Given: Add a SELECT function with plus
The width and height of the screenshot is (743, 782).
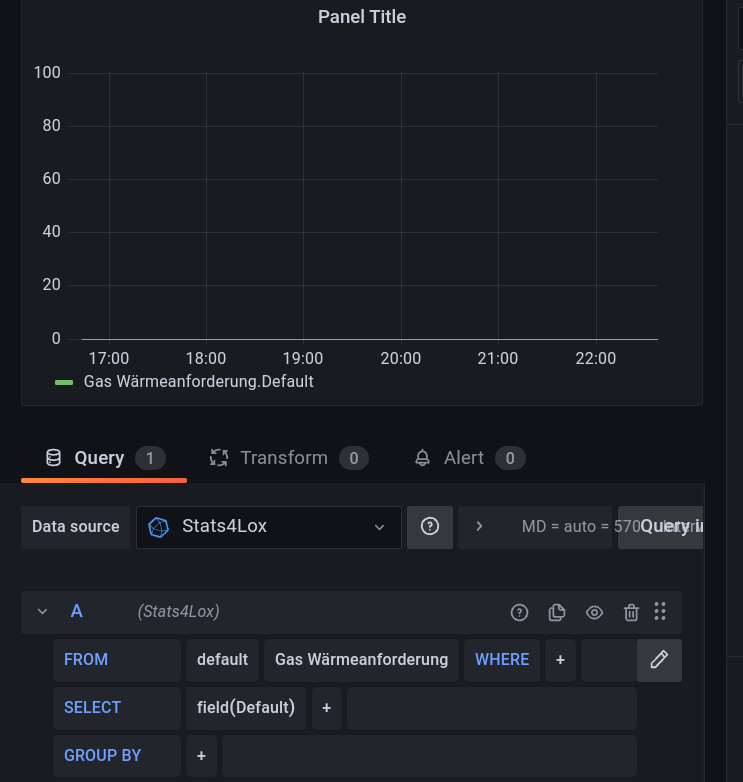Looking at the screenshot, I should tap(326, 708).
